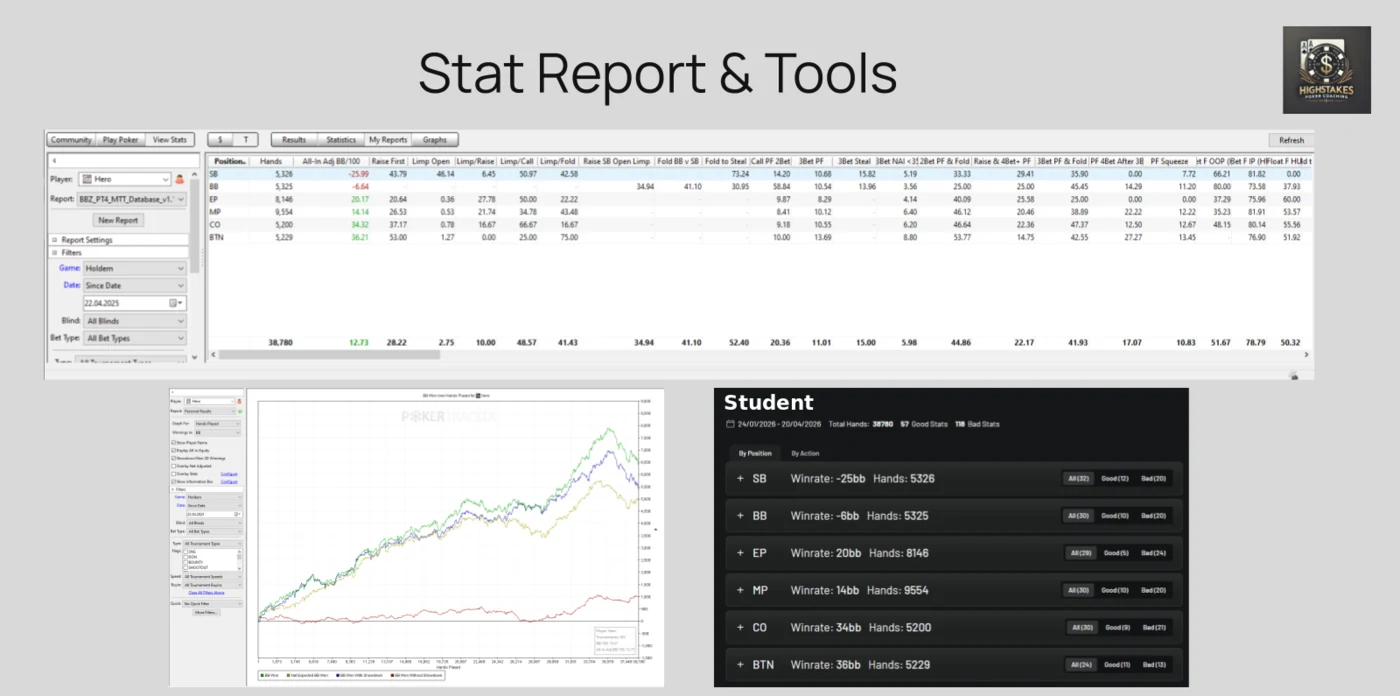Open the Bet Type All Bet Types dropdown
The height and width of the screenshot is (696, 1400).
click(136, 338)
